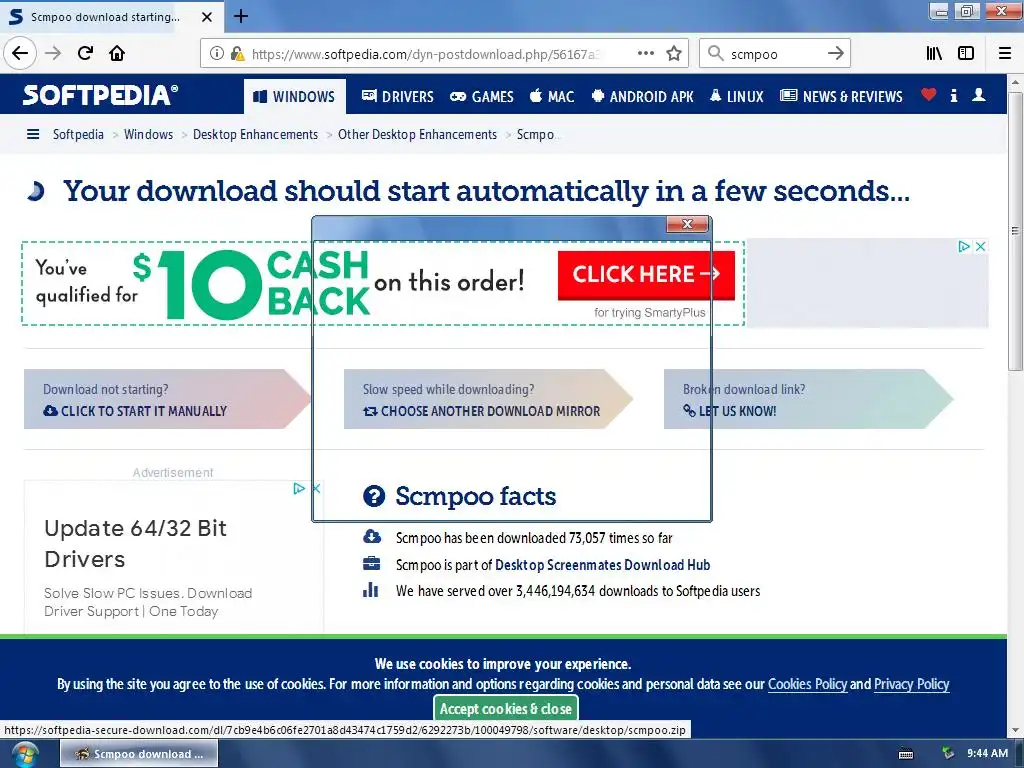Close the Scmpoo download tab
The width and height of the screenshot is (1024, 768).
point(206,17)
